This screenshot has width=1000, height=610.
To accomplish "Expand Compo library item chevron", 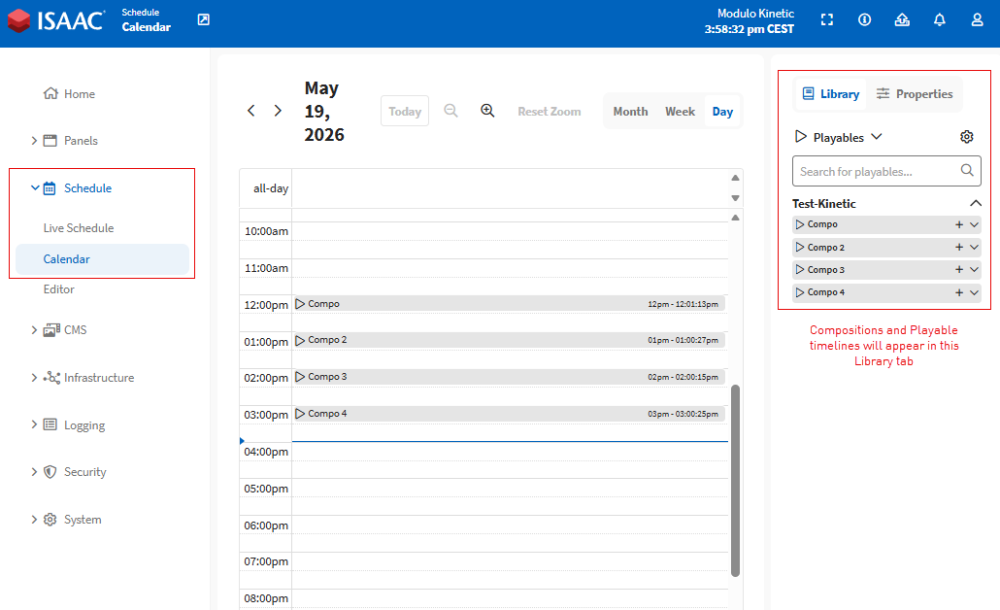I will click(974, 225).
